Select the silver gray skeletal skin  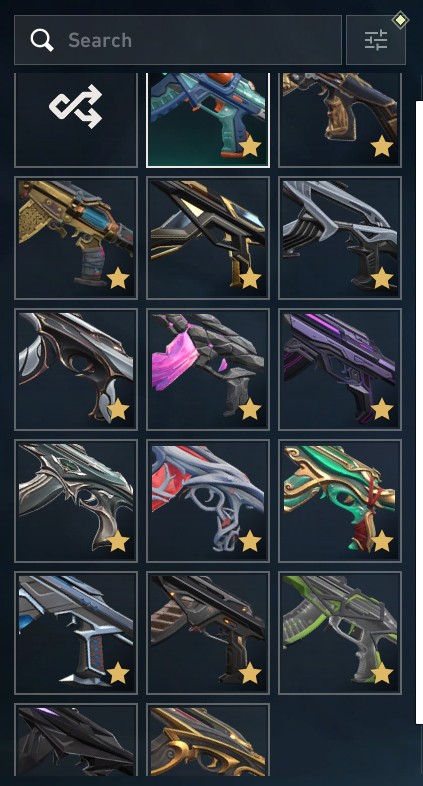(340, 238)
